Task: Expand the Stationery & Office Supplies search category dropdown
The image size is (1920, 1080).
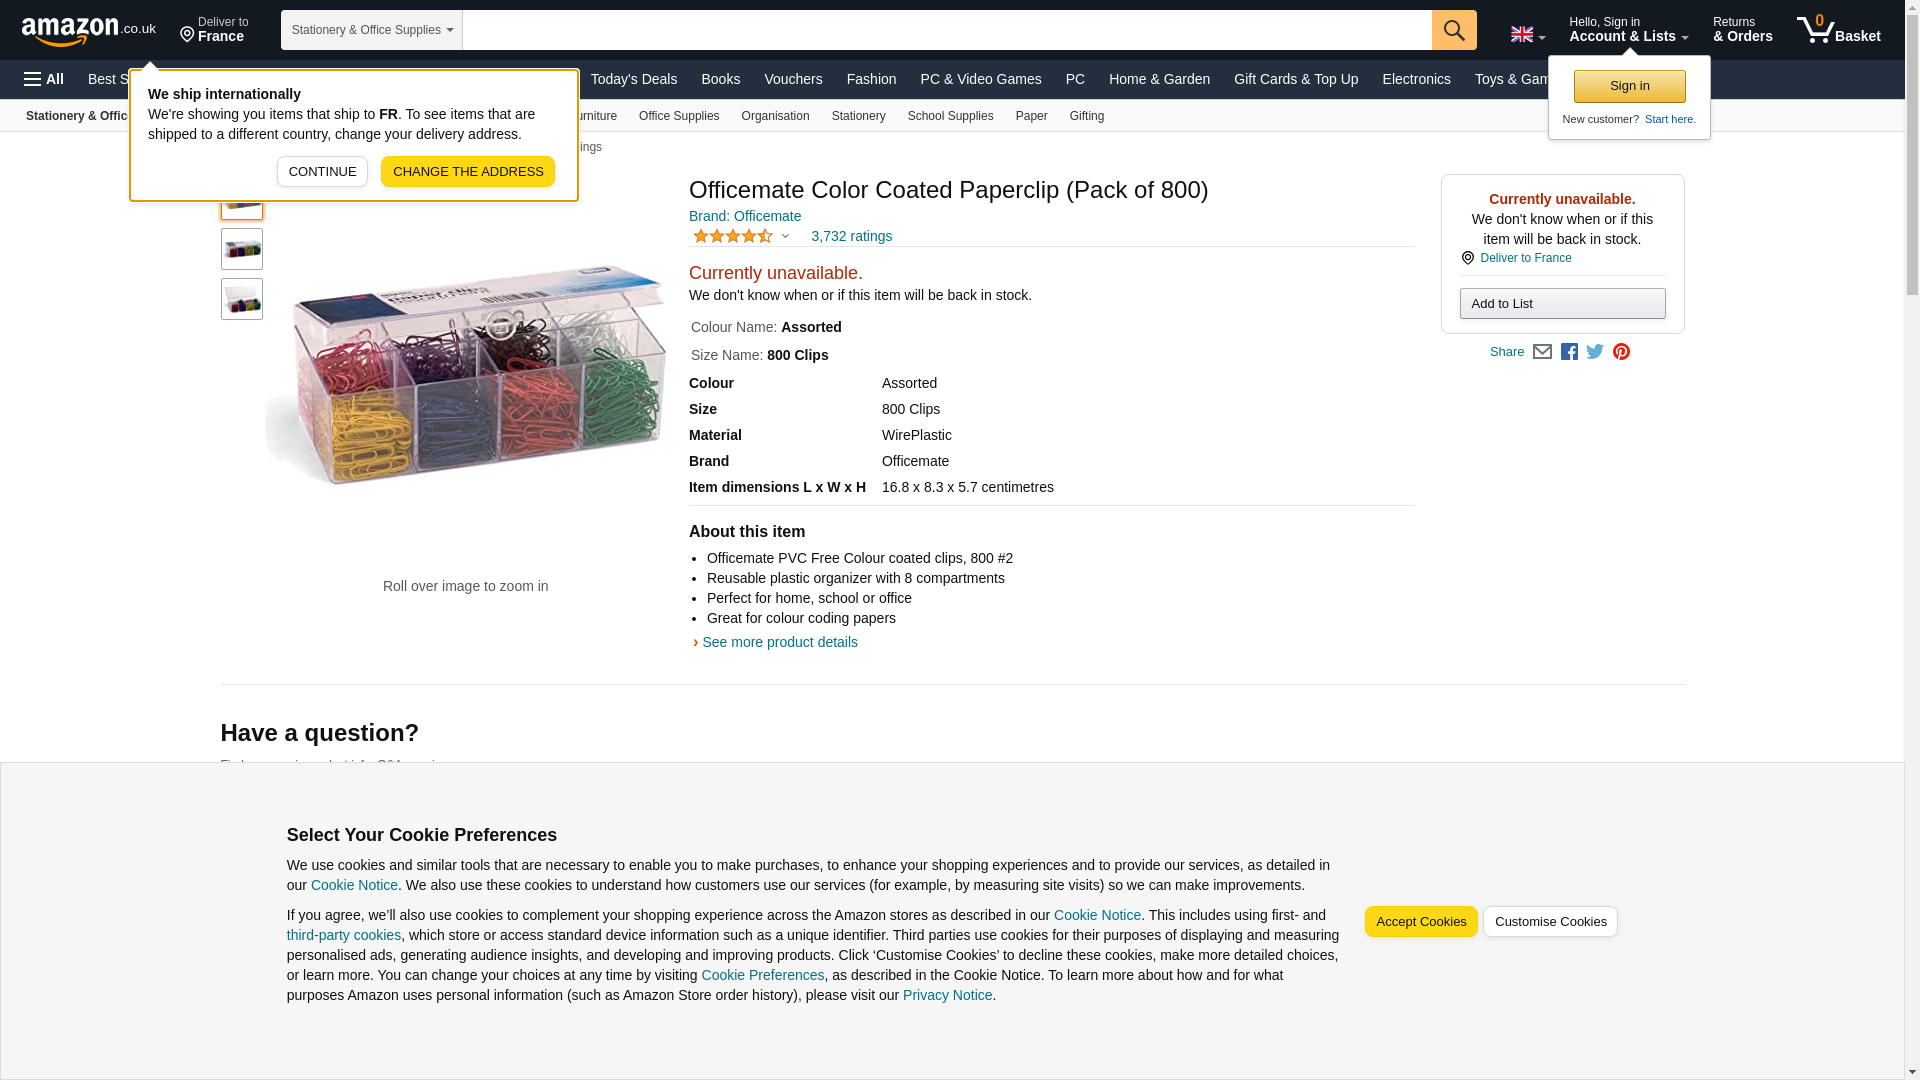Action: [371, 30]
